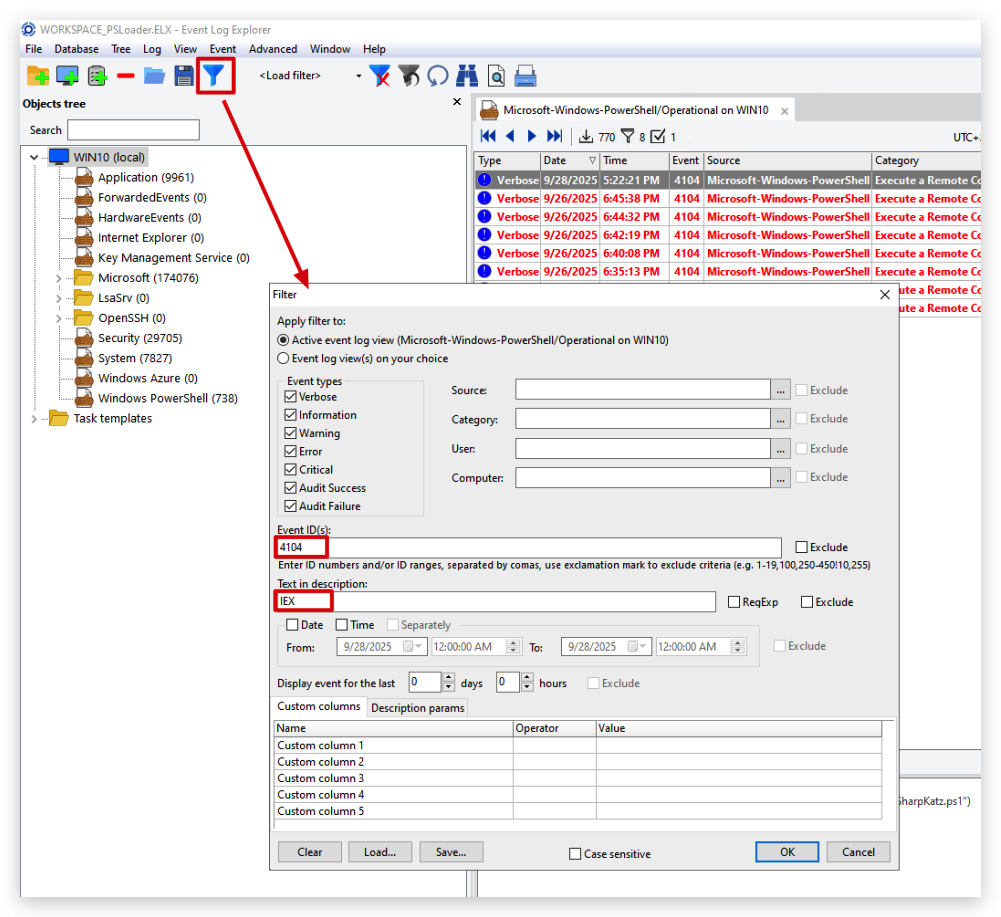Click the Clear button in Filter dialog
Image resolution: width=1001 pixels, height=917 pixels.
[310, 852]
